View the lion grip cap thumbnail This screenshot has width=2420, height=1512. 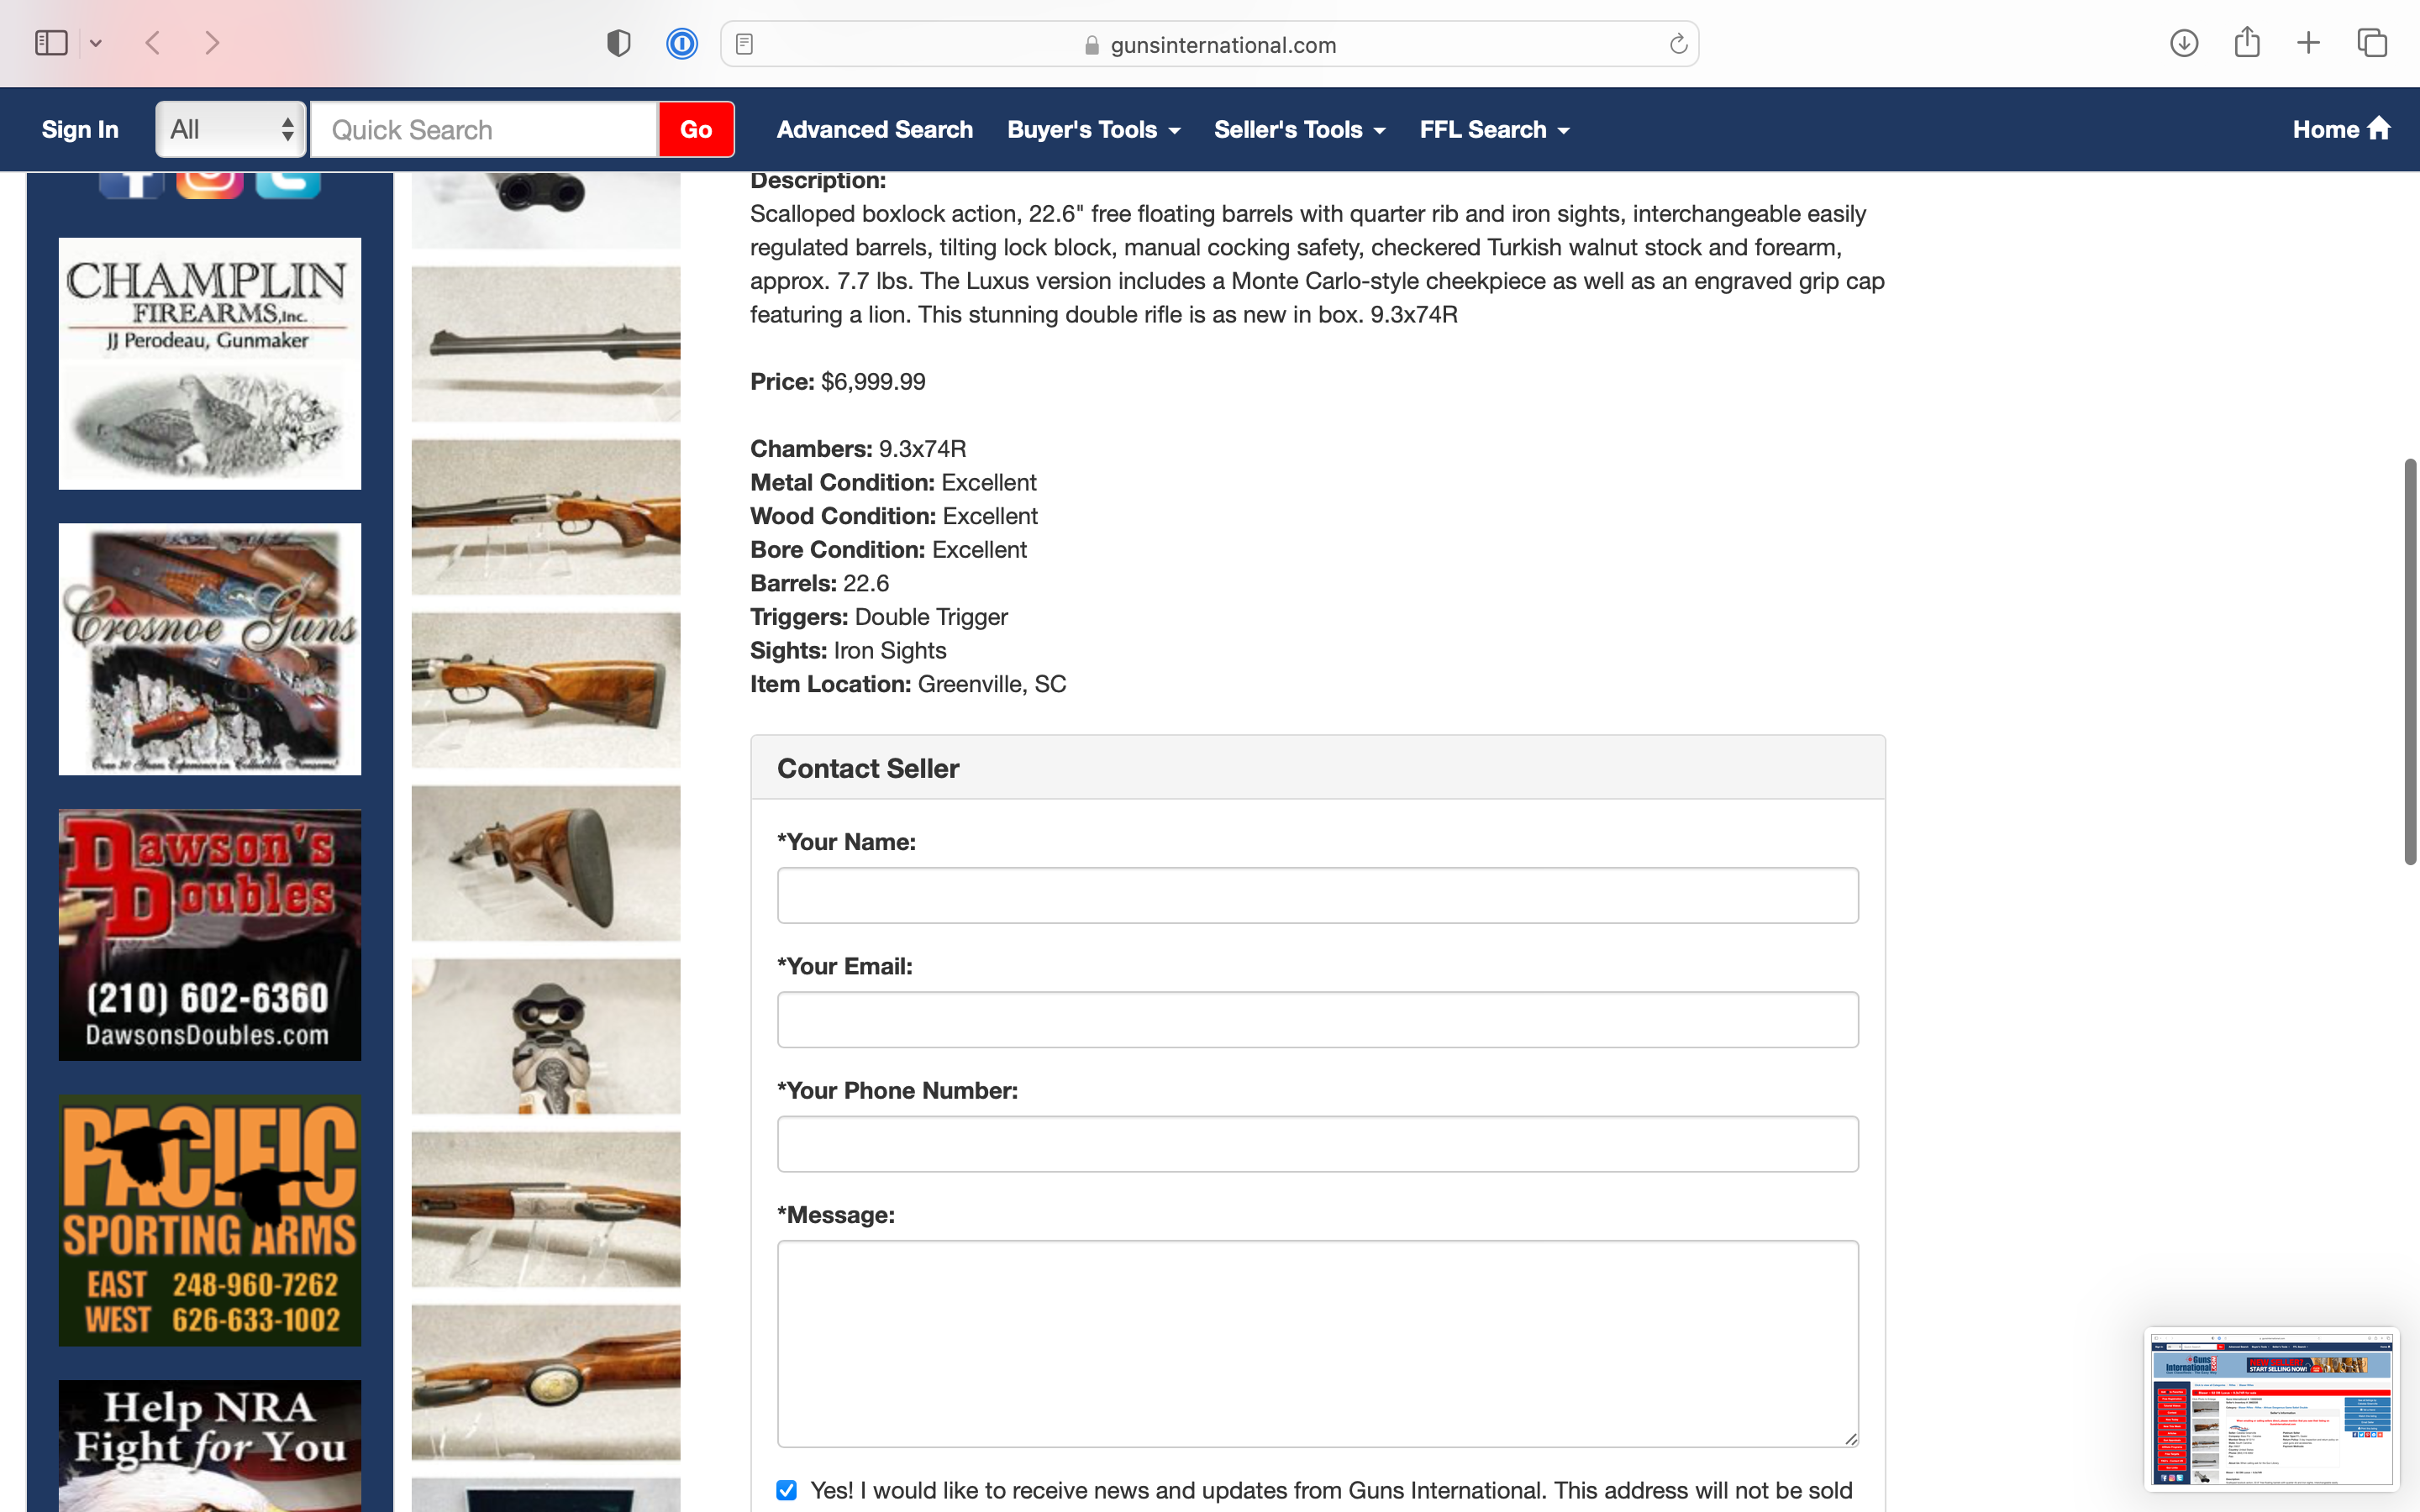point(546,1382)
